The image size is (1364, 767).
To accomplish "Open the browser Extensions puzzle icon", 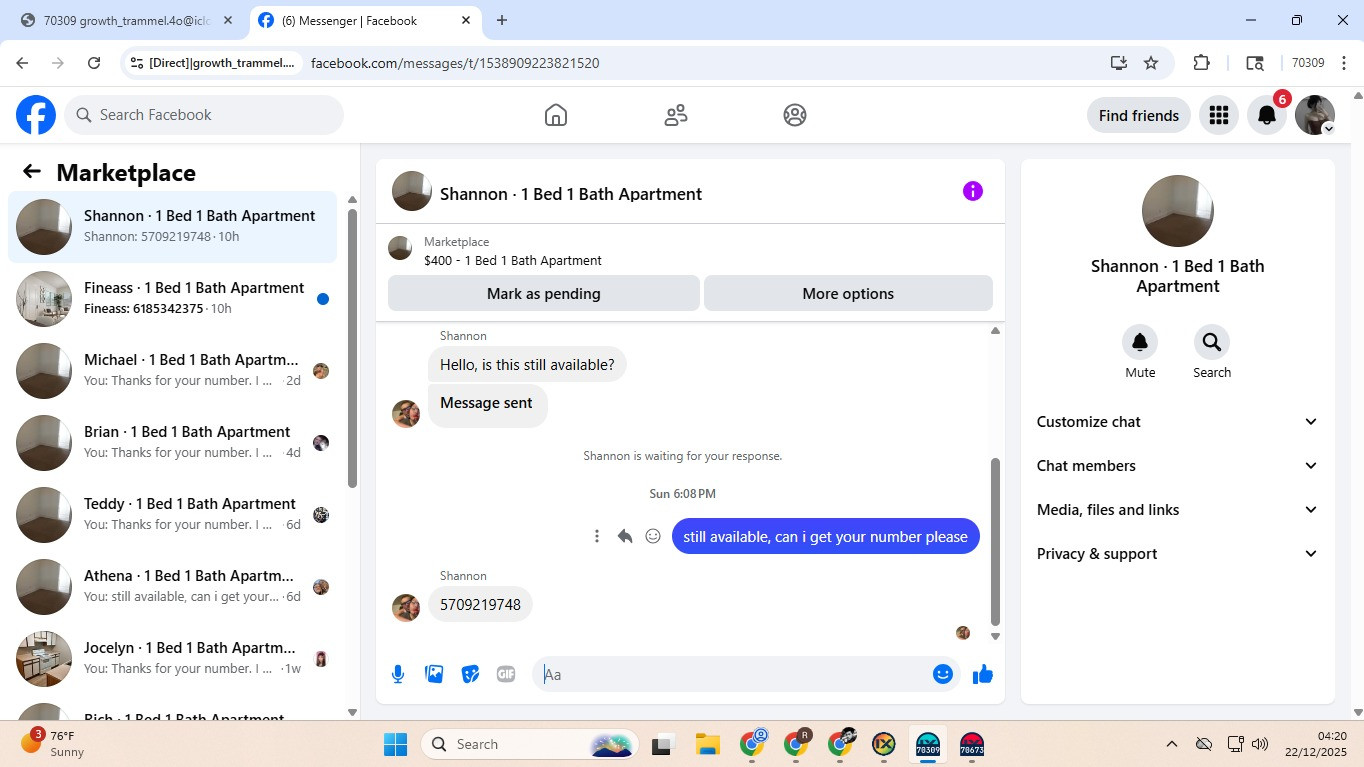I will [1202, 63].
